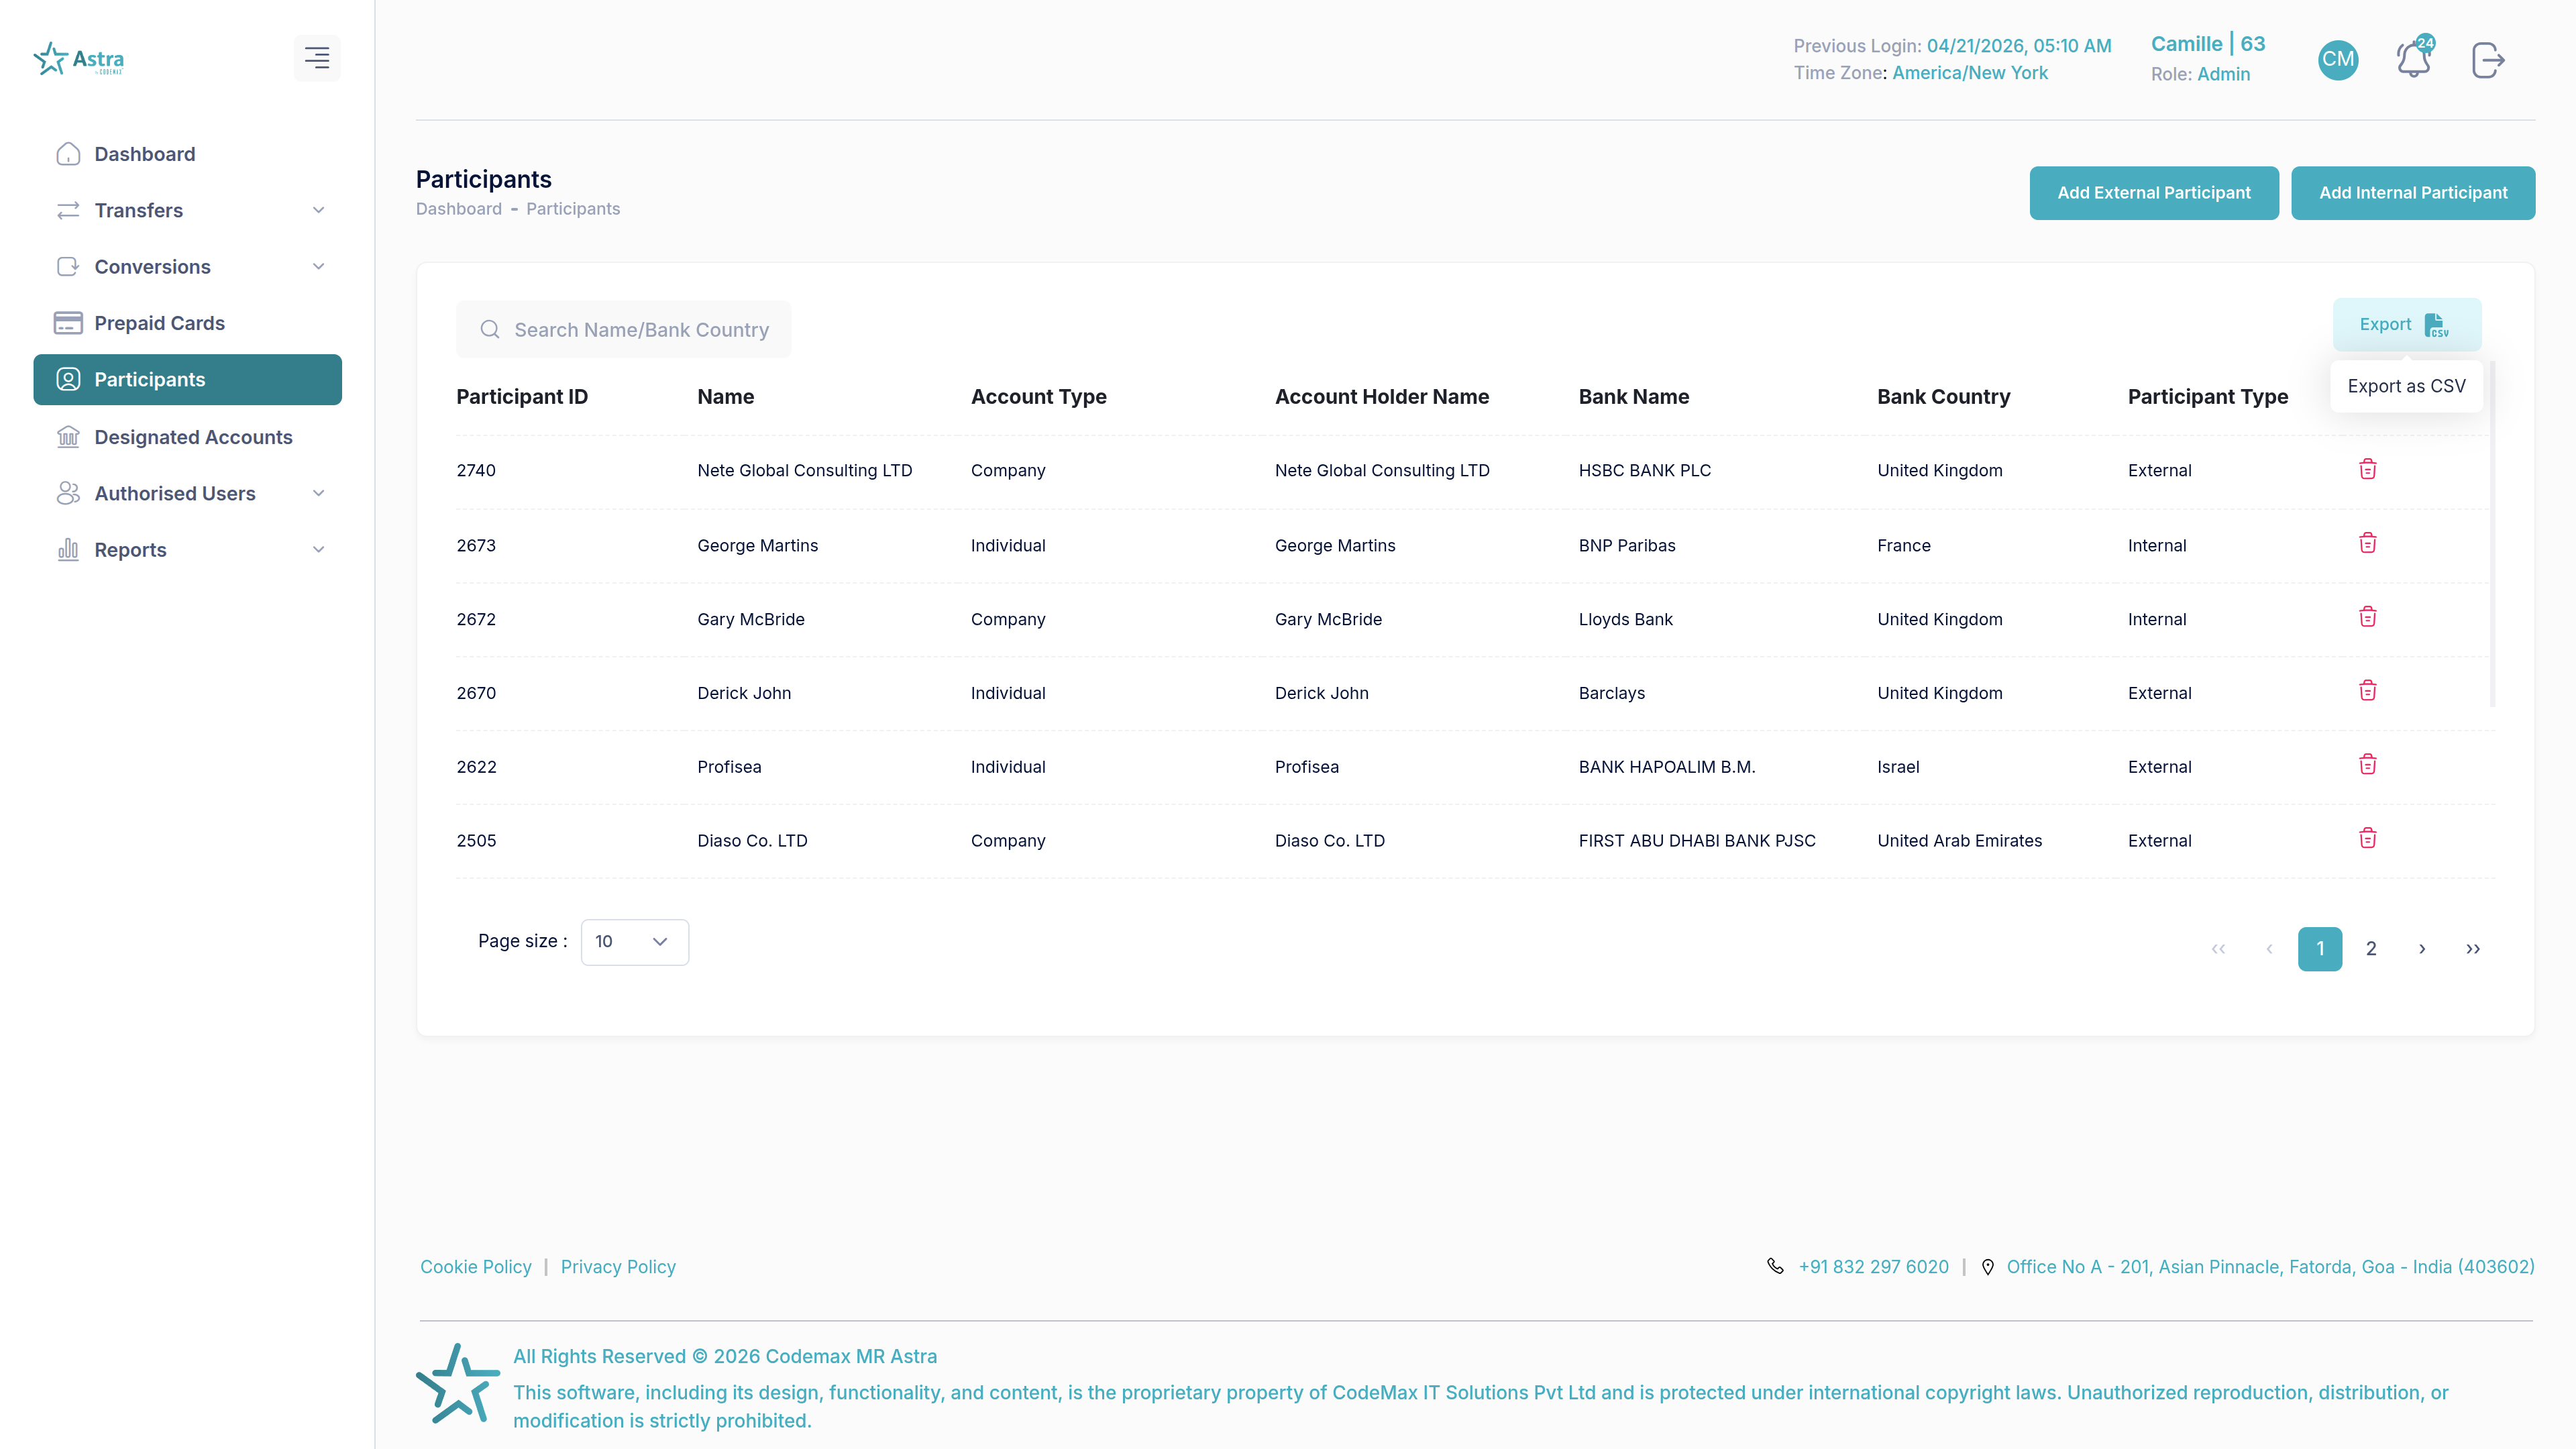Expand the Conversions submenu chevron
This screenshot has height=1449, width=2576.
[319, 267]
